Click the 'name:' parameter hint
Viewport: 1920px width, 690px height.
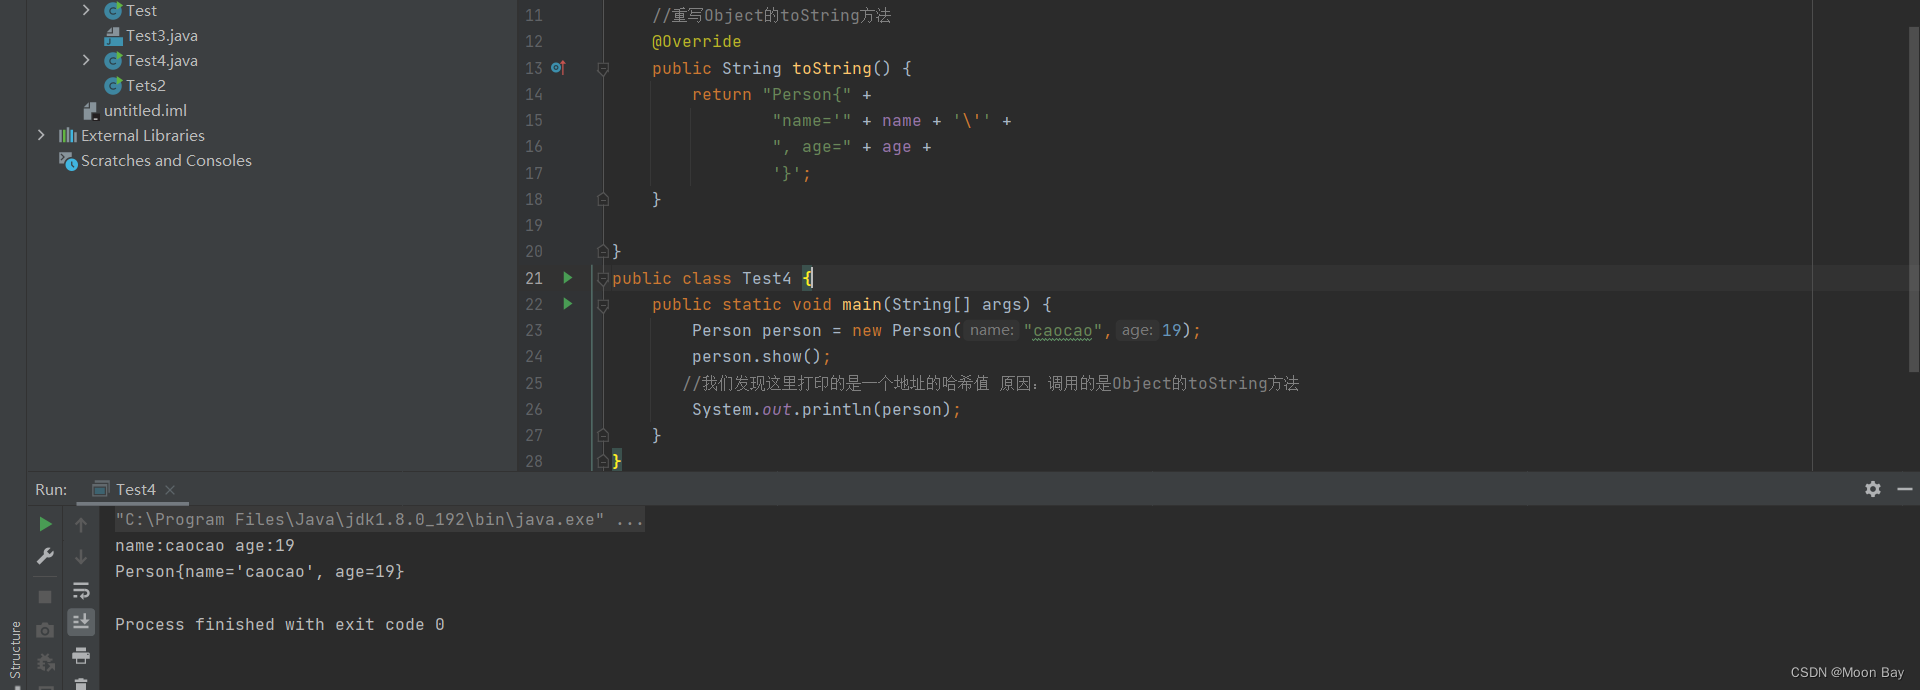991,330
